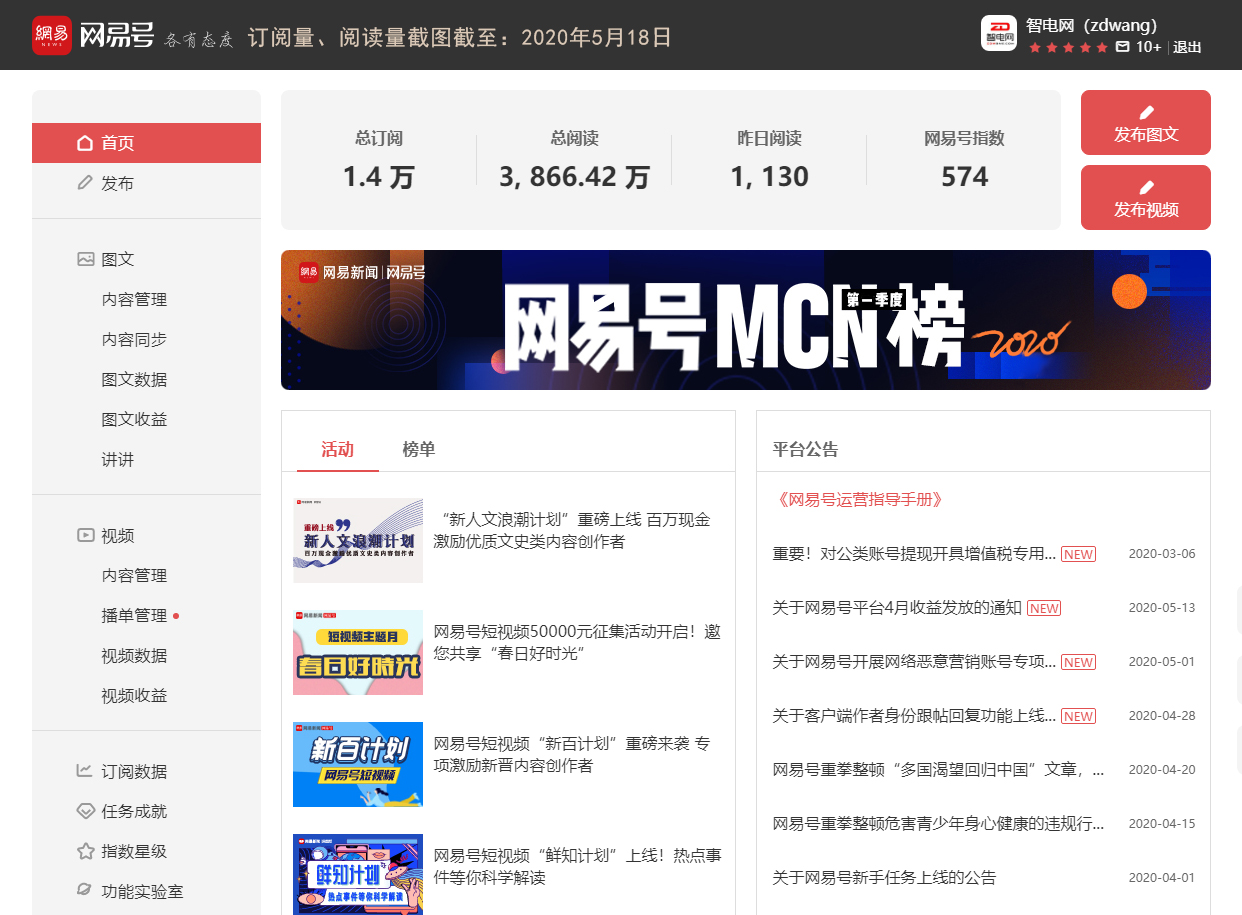Open the 危害青少年身心健康 announcement

coord(939,823)
